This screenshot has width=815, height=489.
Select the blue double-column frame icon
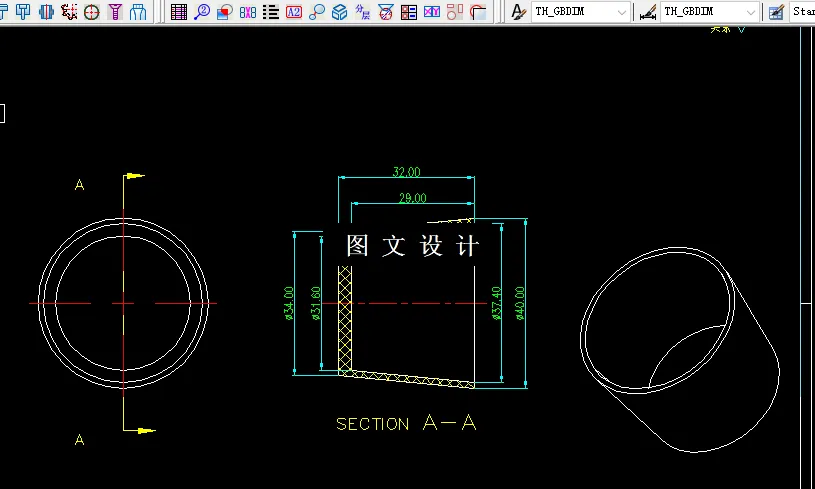point(138,11)
